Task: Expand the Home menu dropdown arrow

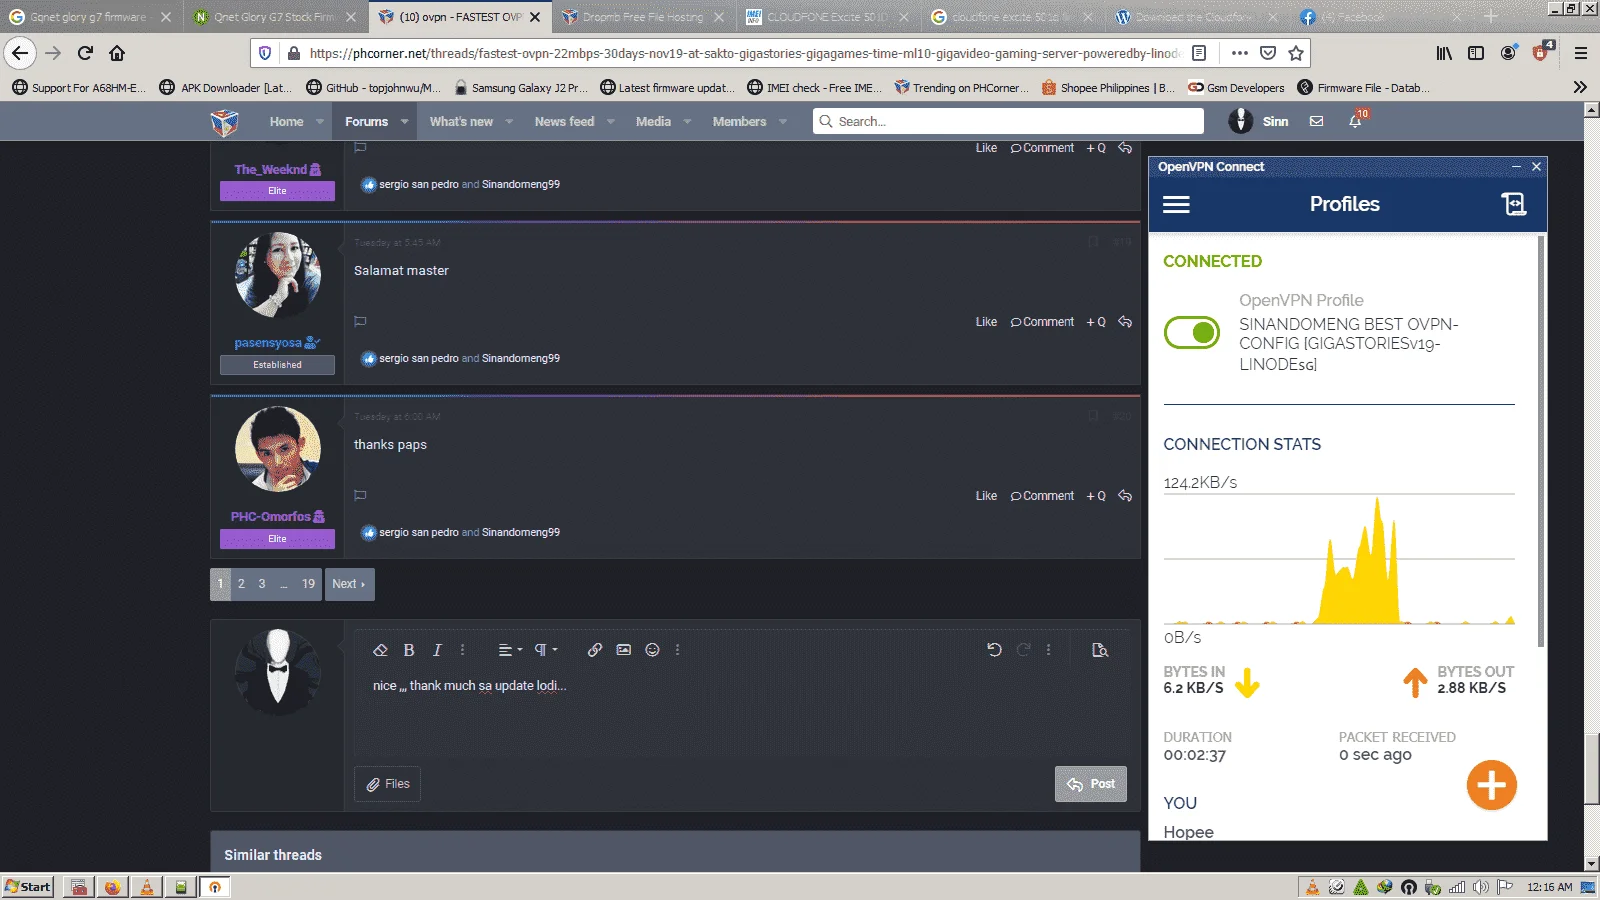Action: (x=320, y=122)
